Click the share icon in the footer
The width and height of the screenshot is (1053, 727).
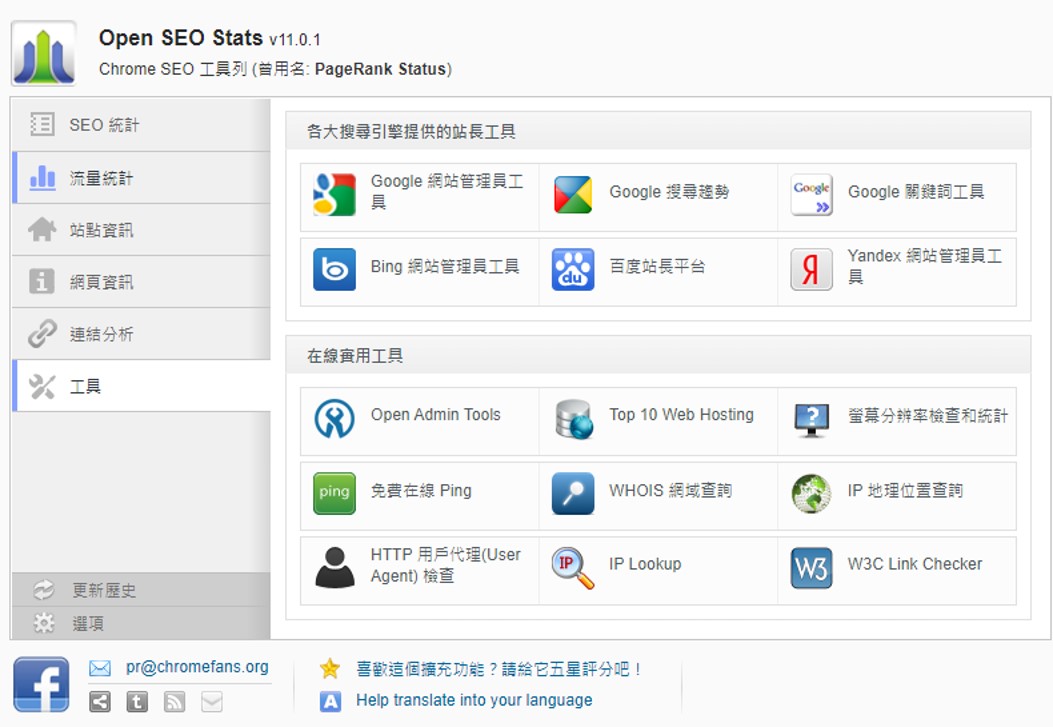(x=100, y=702)
